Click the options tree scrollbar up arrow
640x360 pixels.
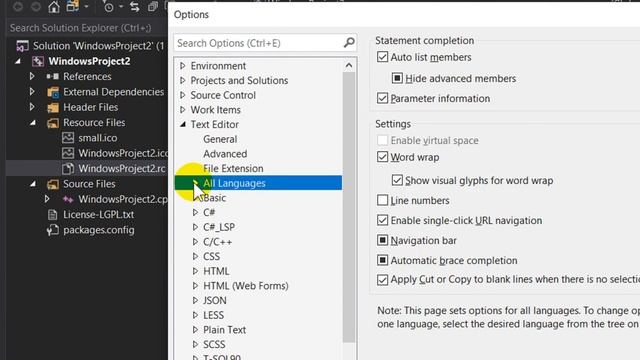[349, 65]
